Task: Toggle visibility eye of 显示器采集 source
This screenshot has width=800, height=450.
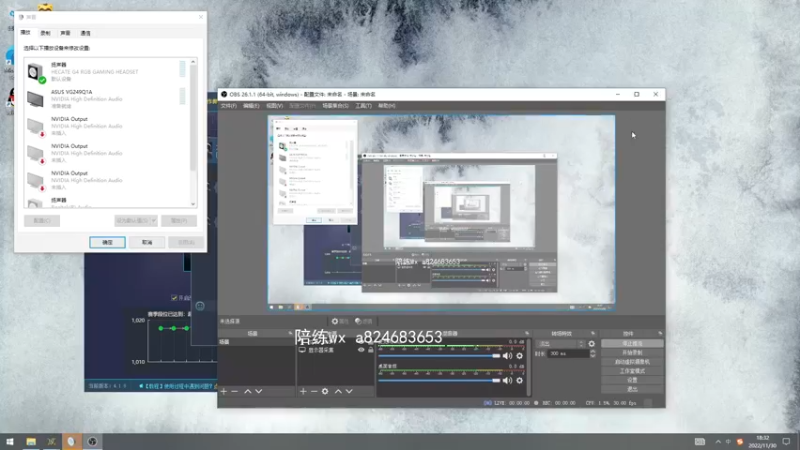Action: coord(361,350)
